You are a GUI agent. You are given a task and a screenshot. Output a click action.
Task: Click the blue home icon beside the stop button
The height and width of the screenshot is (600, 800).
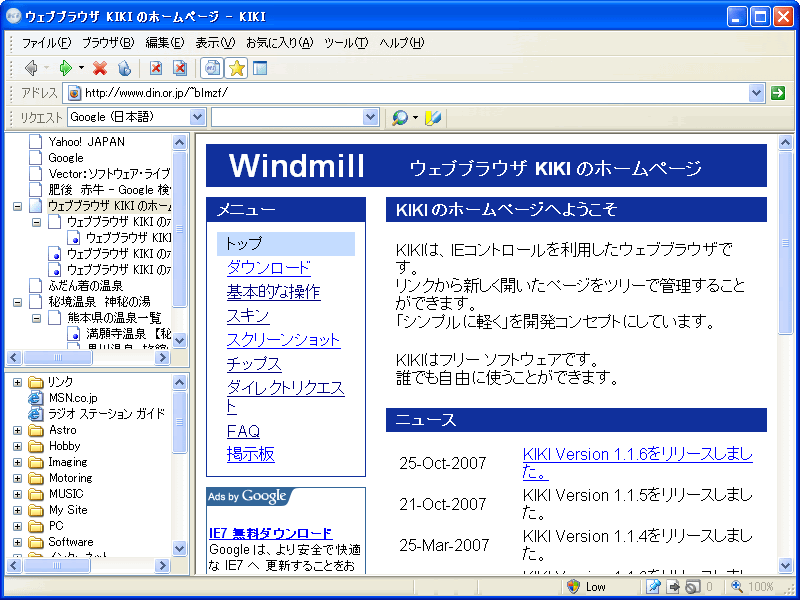124,68
